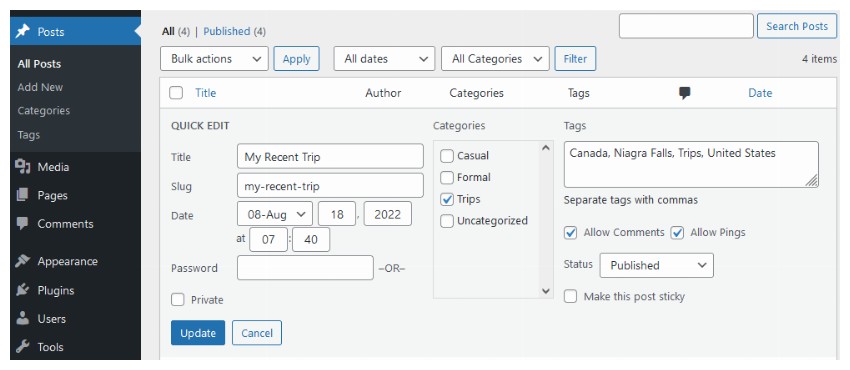Expand the All Categories filter dropdown
Image resolution: width=850 pixels, height=370 pixels.
[495, 59]
